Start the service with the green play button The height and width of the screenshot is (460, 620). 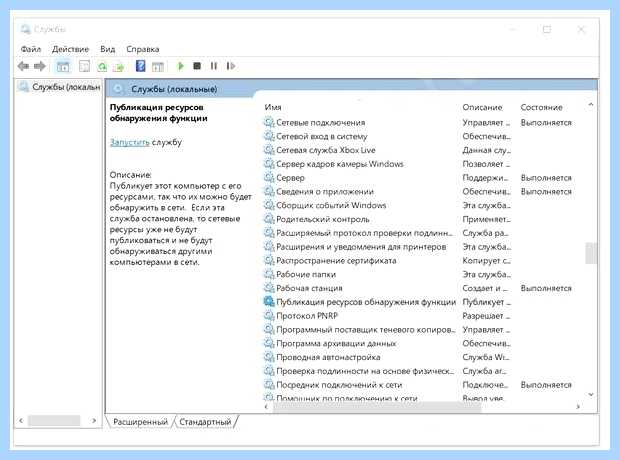click(x=181, y=66)
